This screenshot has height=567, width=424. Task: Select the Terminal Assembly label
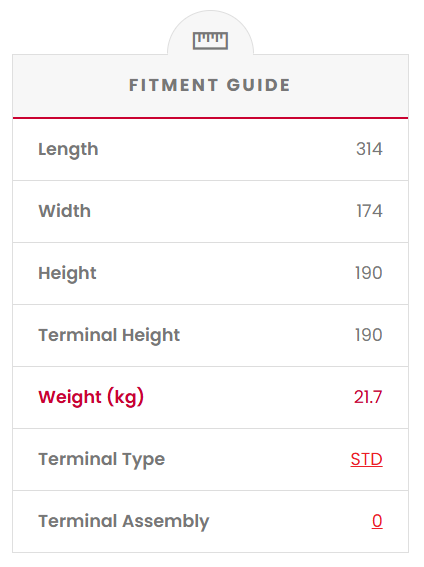point(124,522)
